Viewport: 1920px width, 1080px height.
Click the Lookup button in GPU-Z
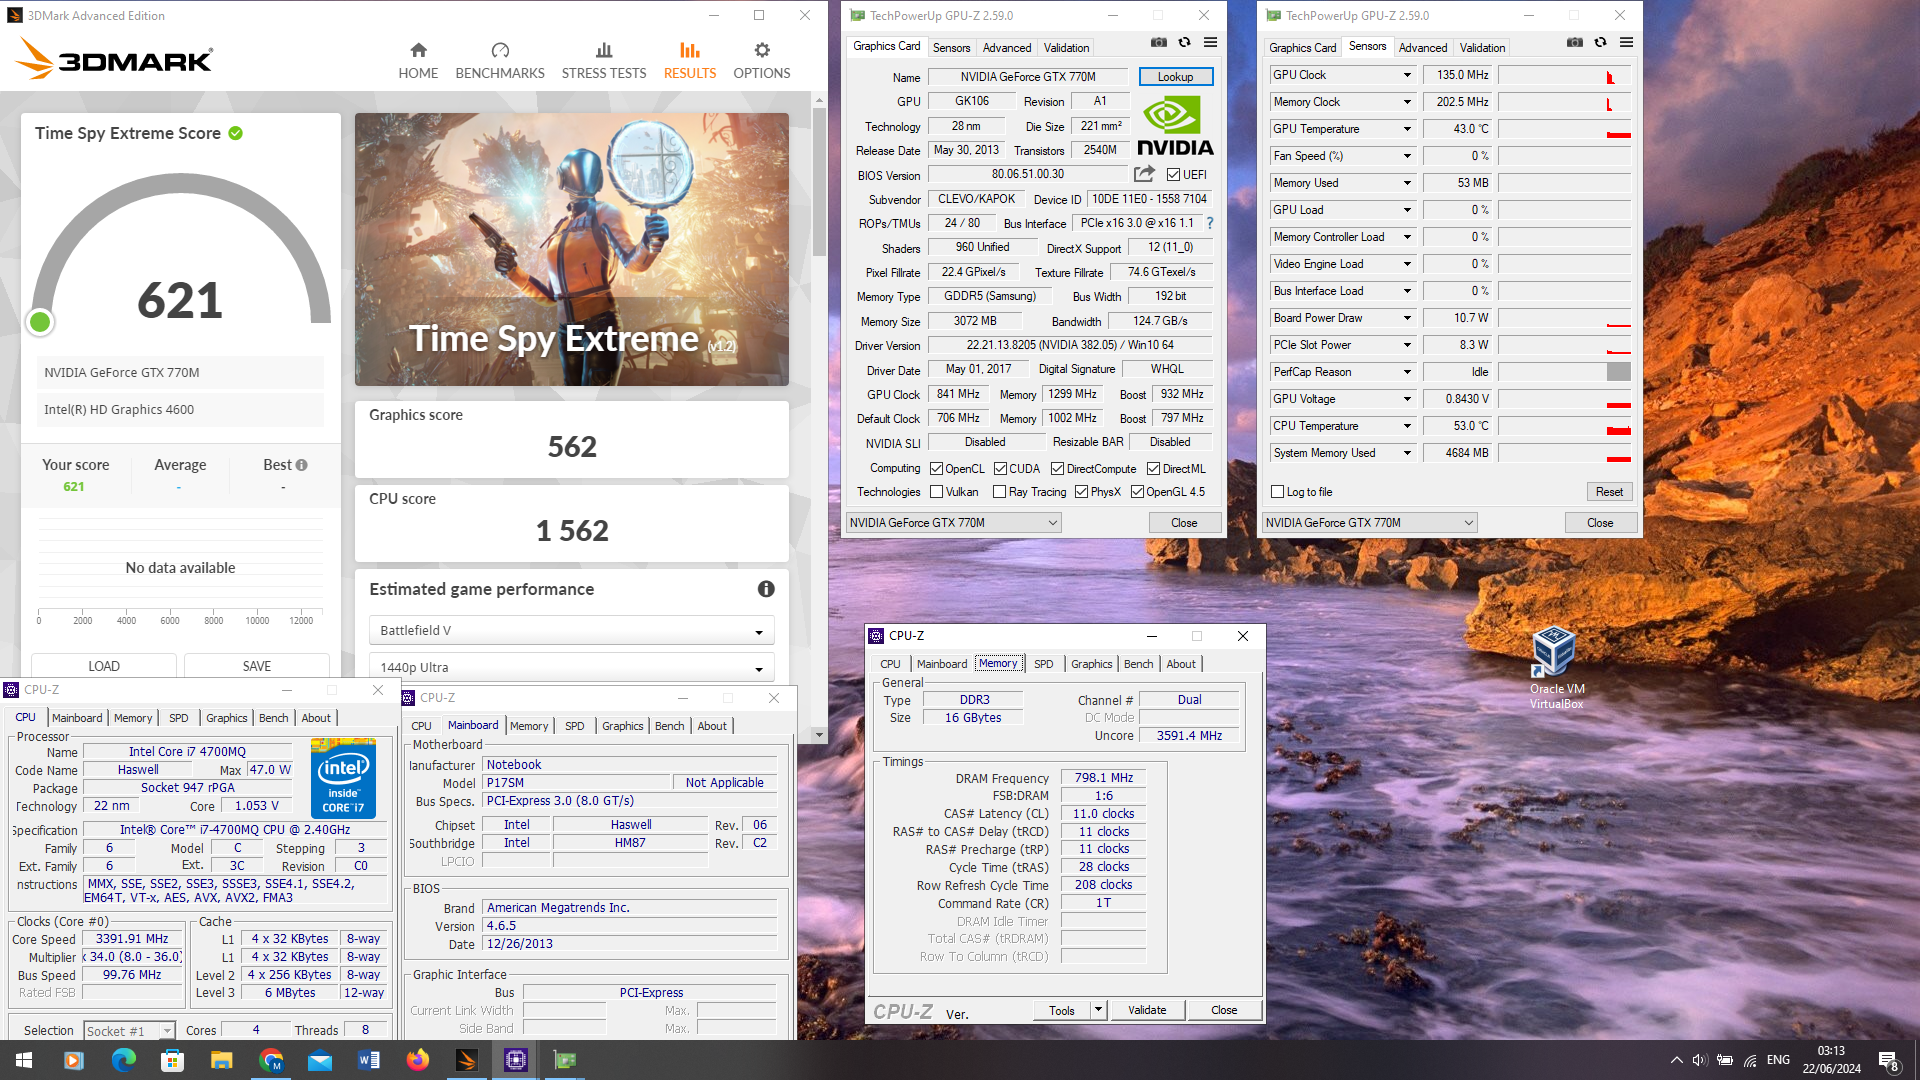(1175, 77)
